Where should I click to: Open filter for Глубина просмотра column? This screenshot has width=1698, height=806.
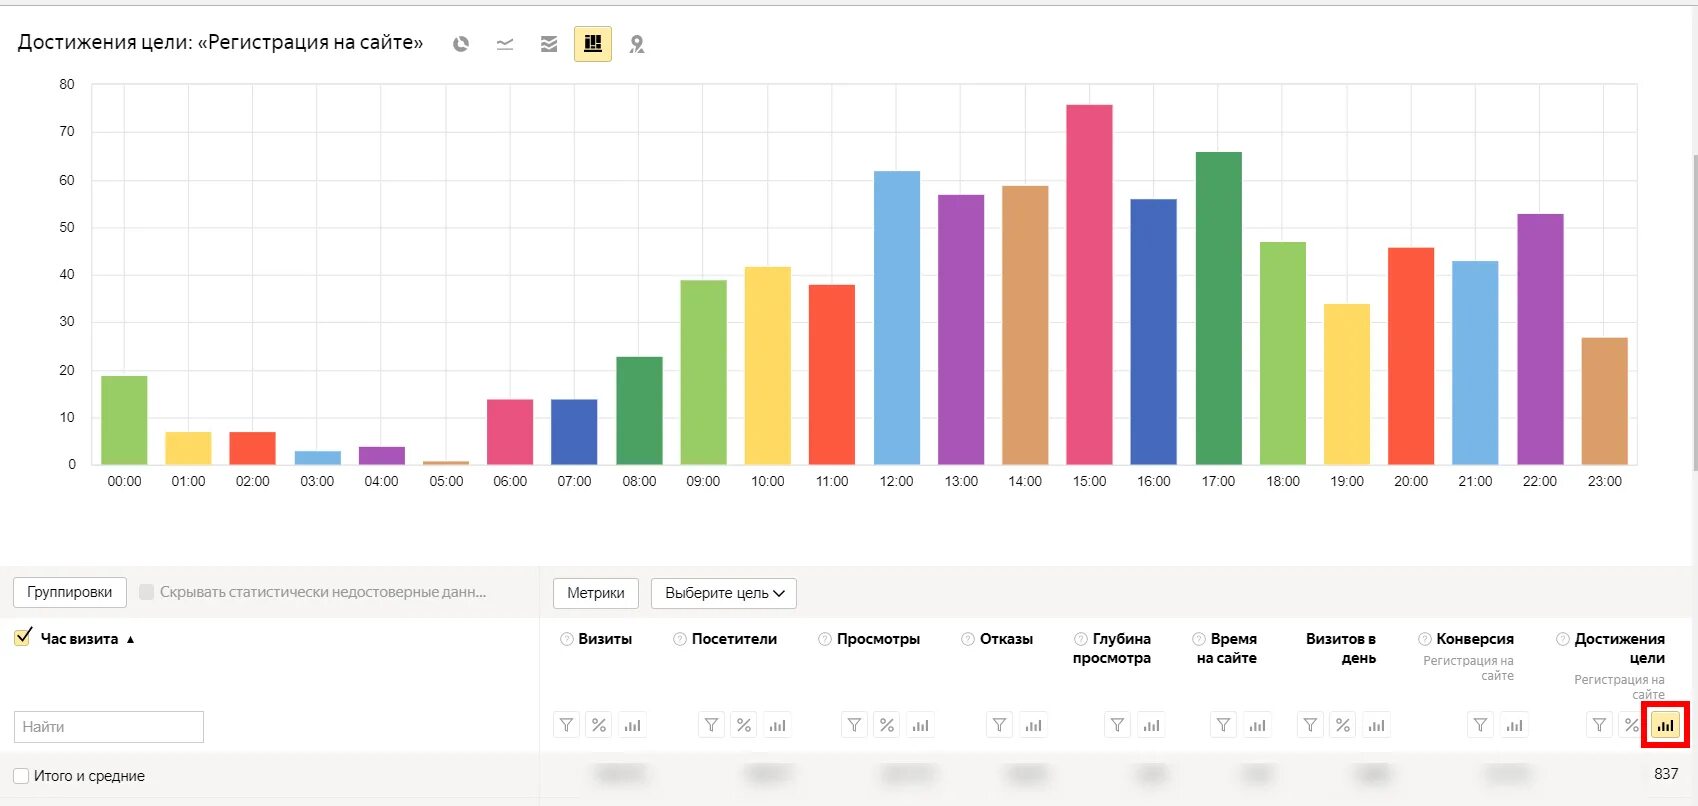pyautogui.click(x=1118, y=725)
